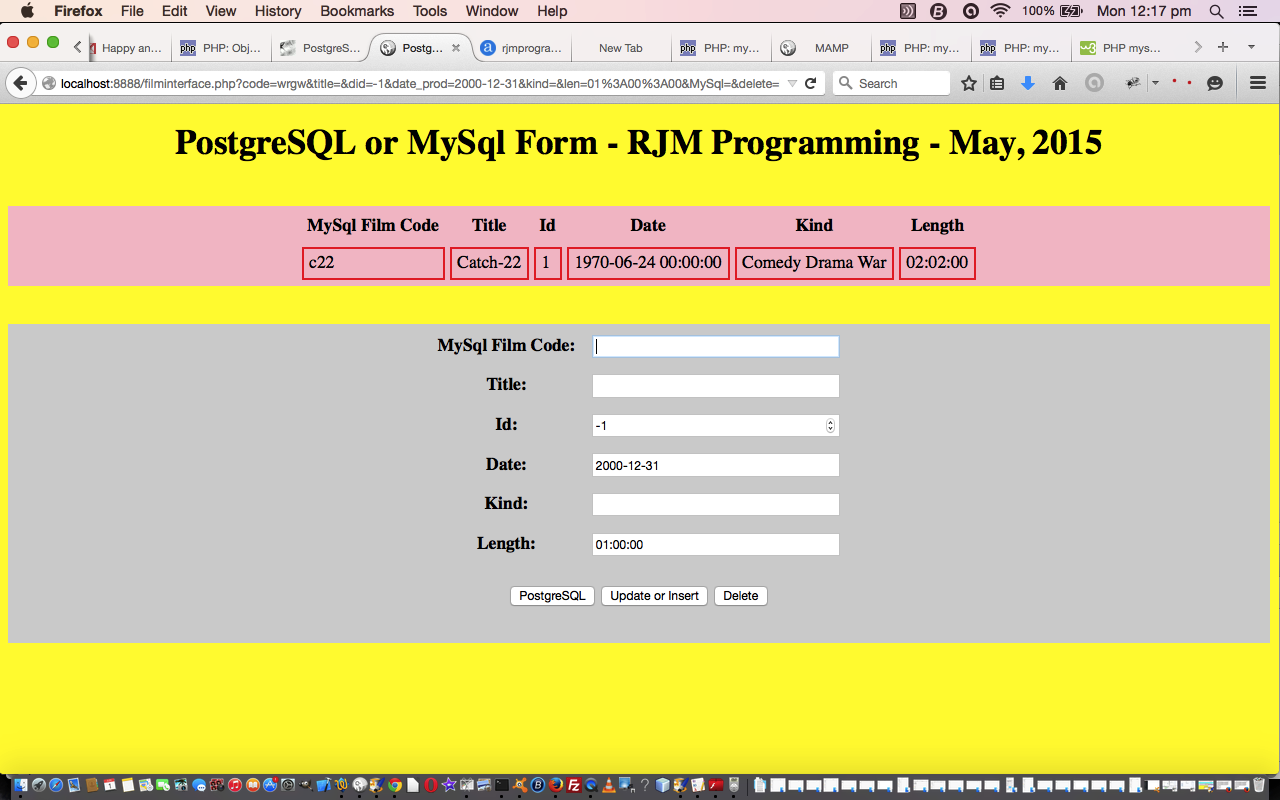Bookmark this page via the star icon
Screen dimensions: 1280x800
(968, 83)
